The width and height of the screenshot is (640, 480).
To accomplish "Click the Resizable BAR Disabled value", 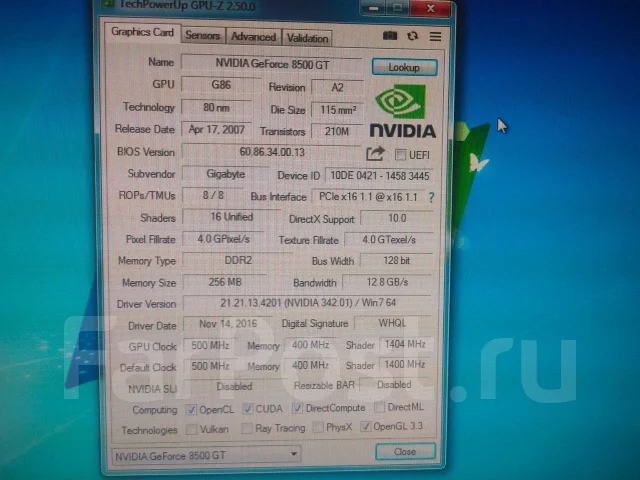I will [394, 385].
